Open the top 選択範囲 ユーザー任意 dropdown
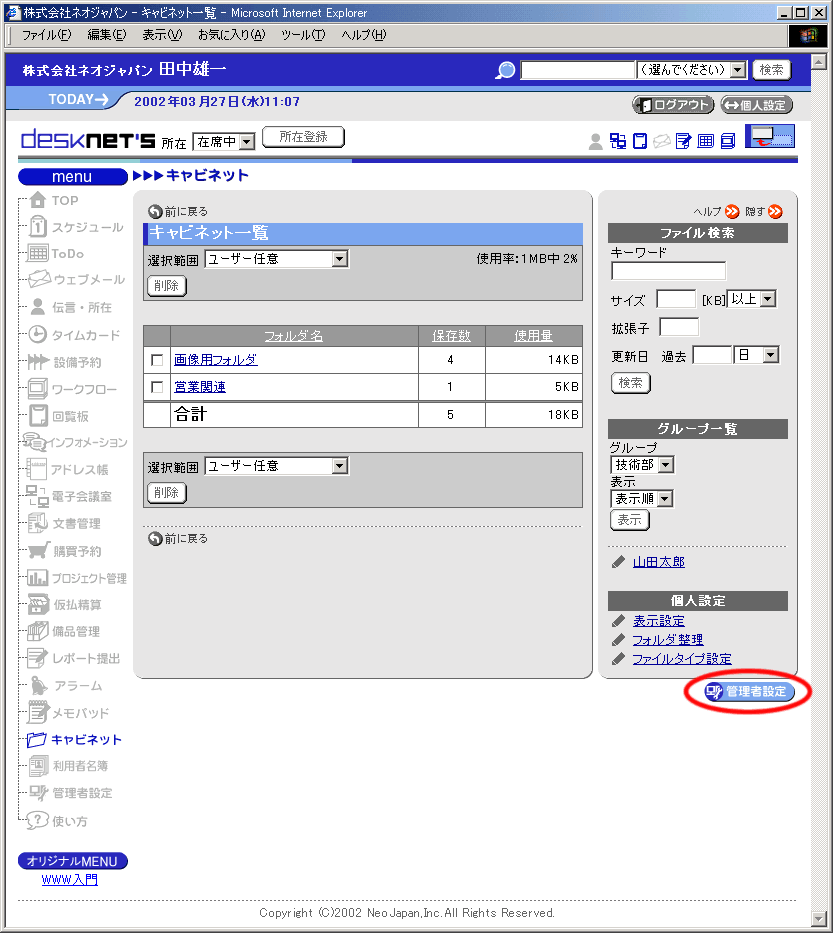The image size is (833, 933). 276,260
